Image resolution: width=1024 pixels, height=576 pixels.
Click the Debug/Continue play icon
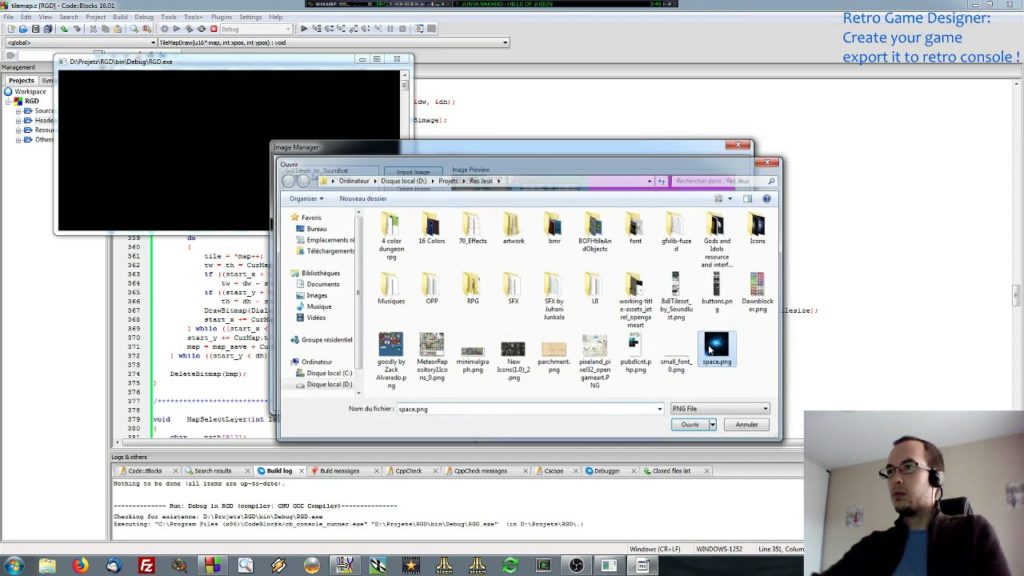(304, 29)
